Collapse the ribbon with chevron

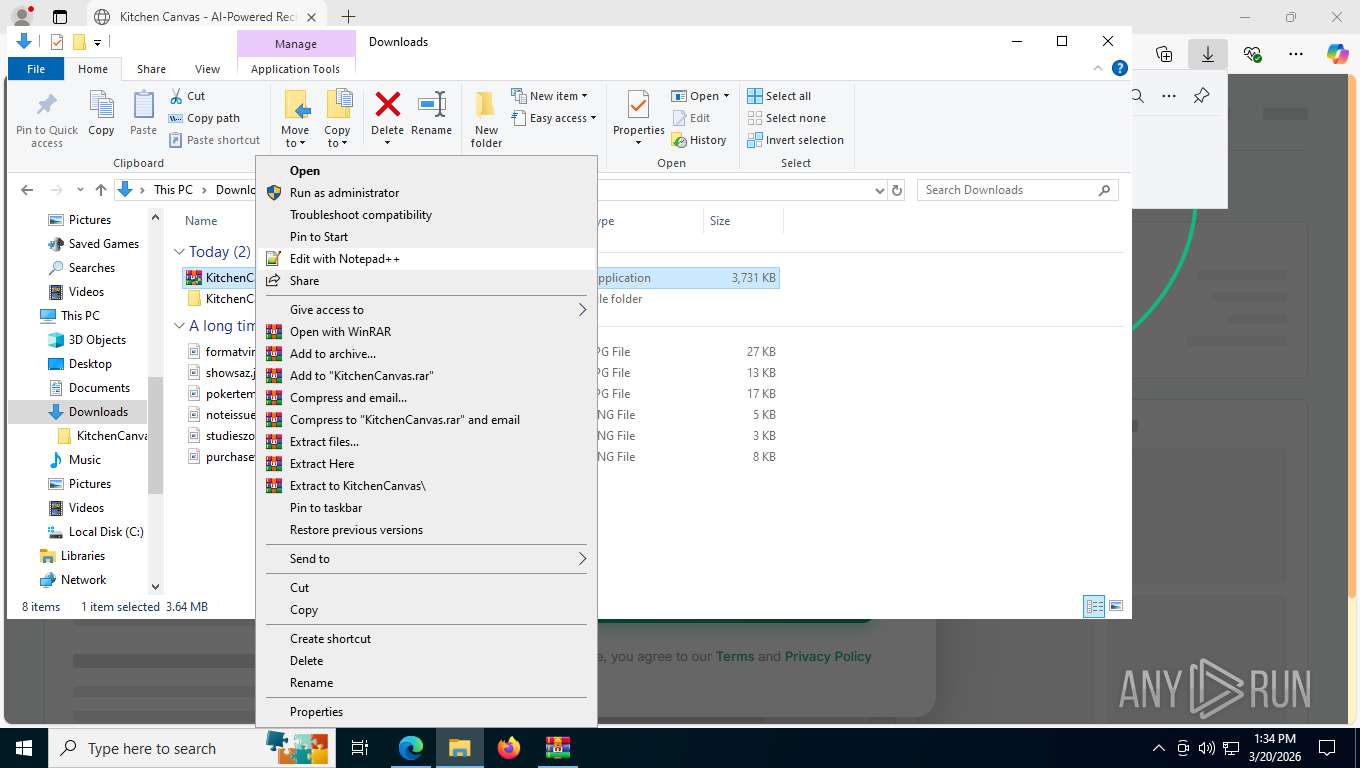[1099, 68]
